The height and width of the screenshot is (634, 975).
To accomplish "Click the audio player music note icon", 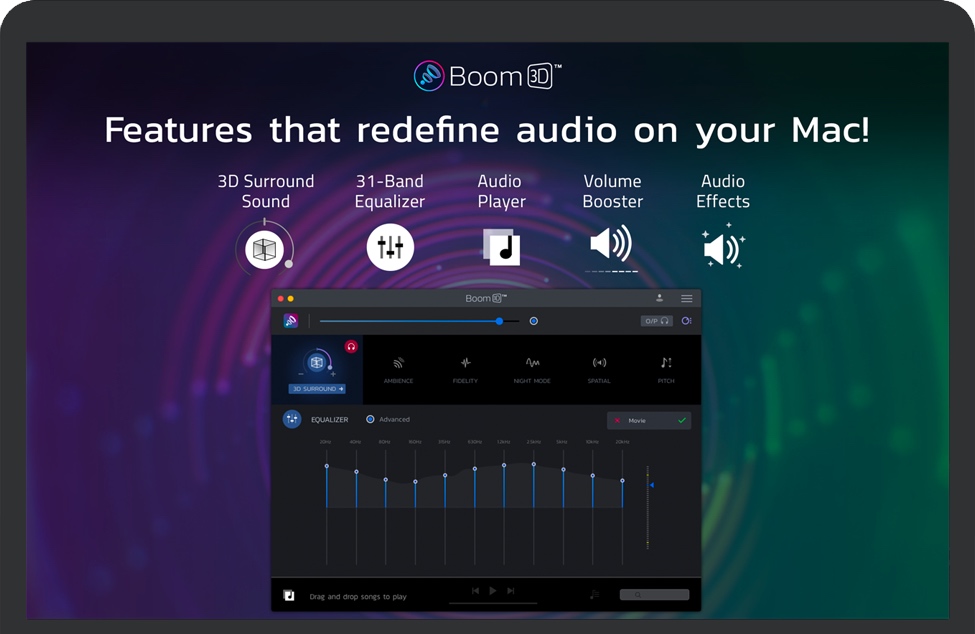I will [289, 595].
